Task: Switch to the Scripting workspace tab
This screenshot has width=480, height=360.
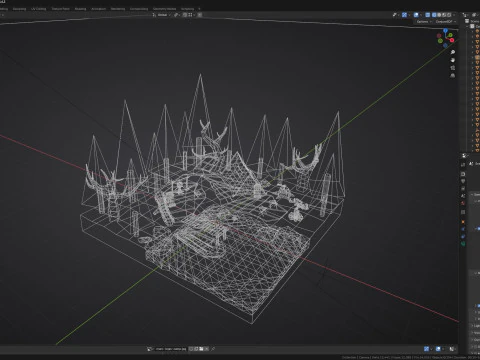Action: pos(187,9)
